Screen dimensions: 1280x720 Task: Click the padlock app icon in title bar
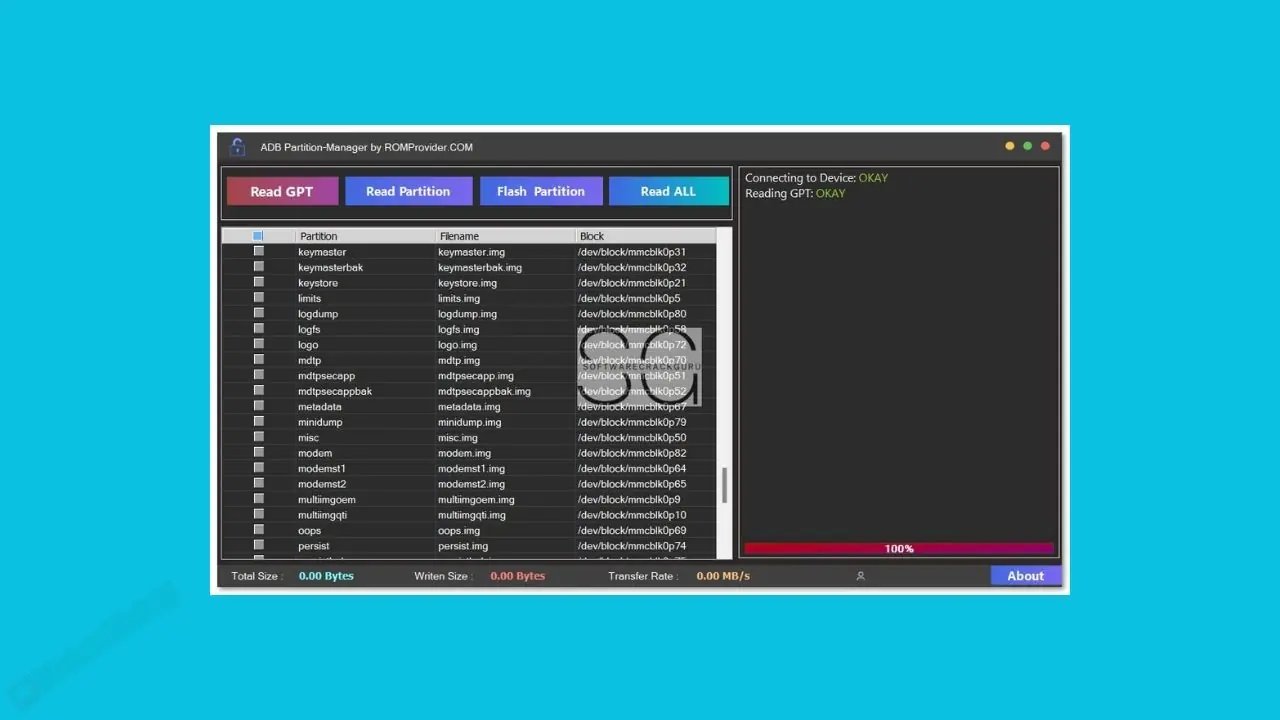click(237, 147)
